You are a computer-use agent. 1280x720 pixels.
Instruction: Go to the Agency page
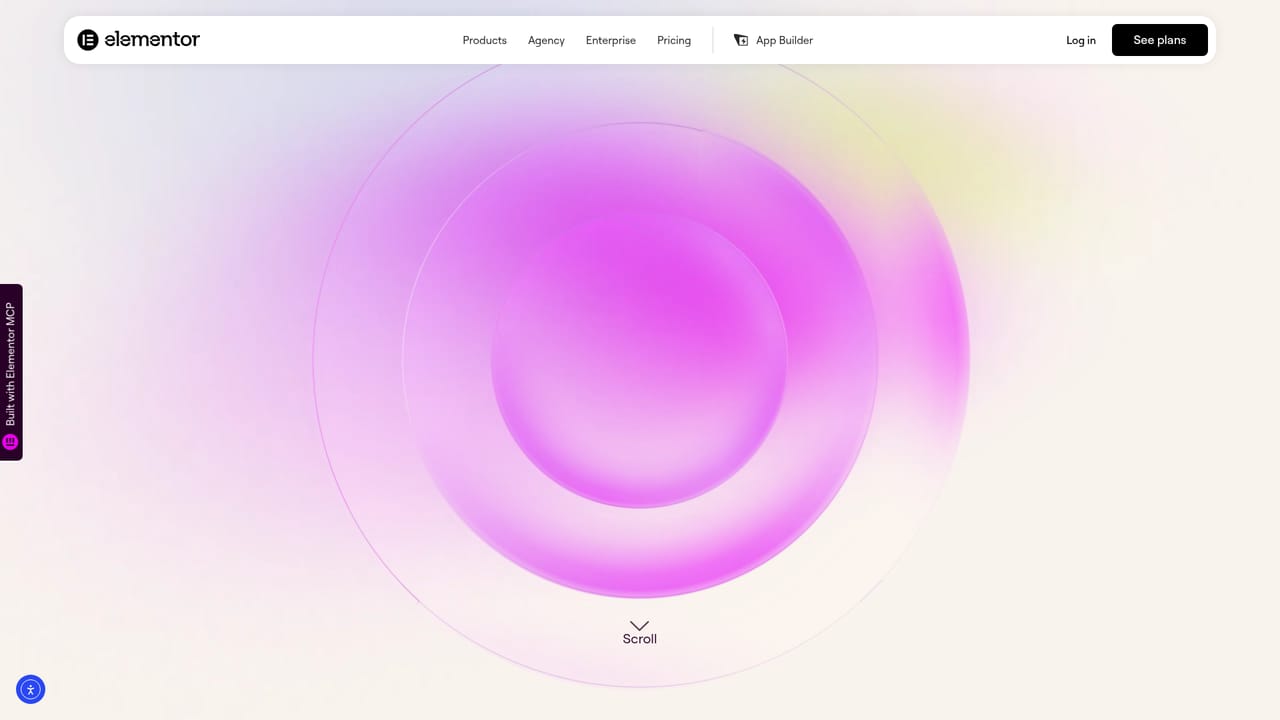click(546, 40)
